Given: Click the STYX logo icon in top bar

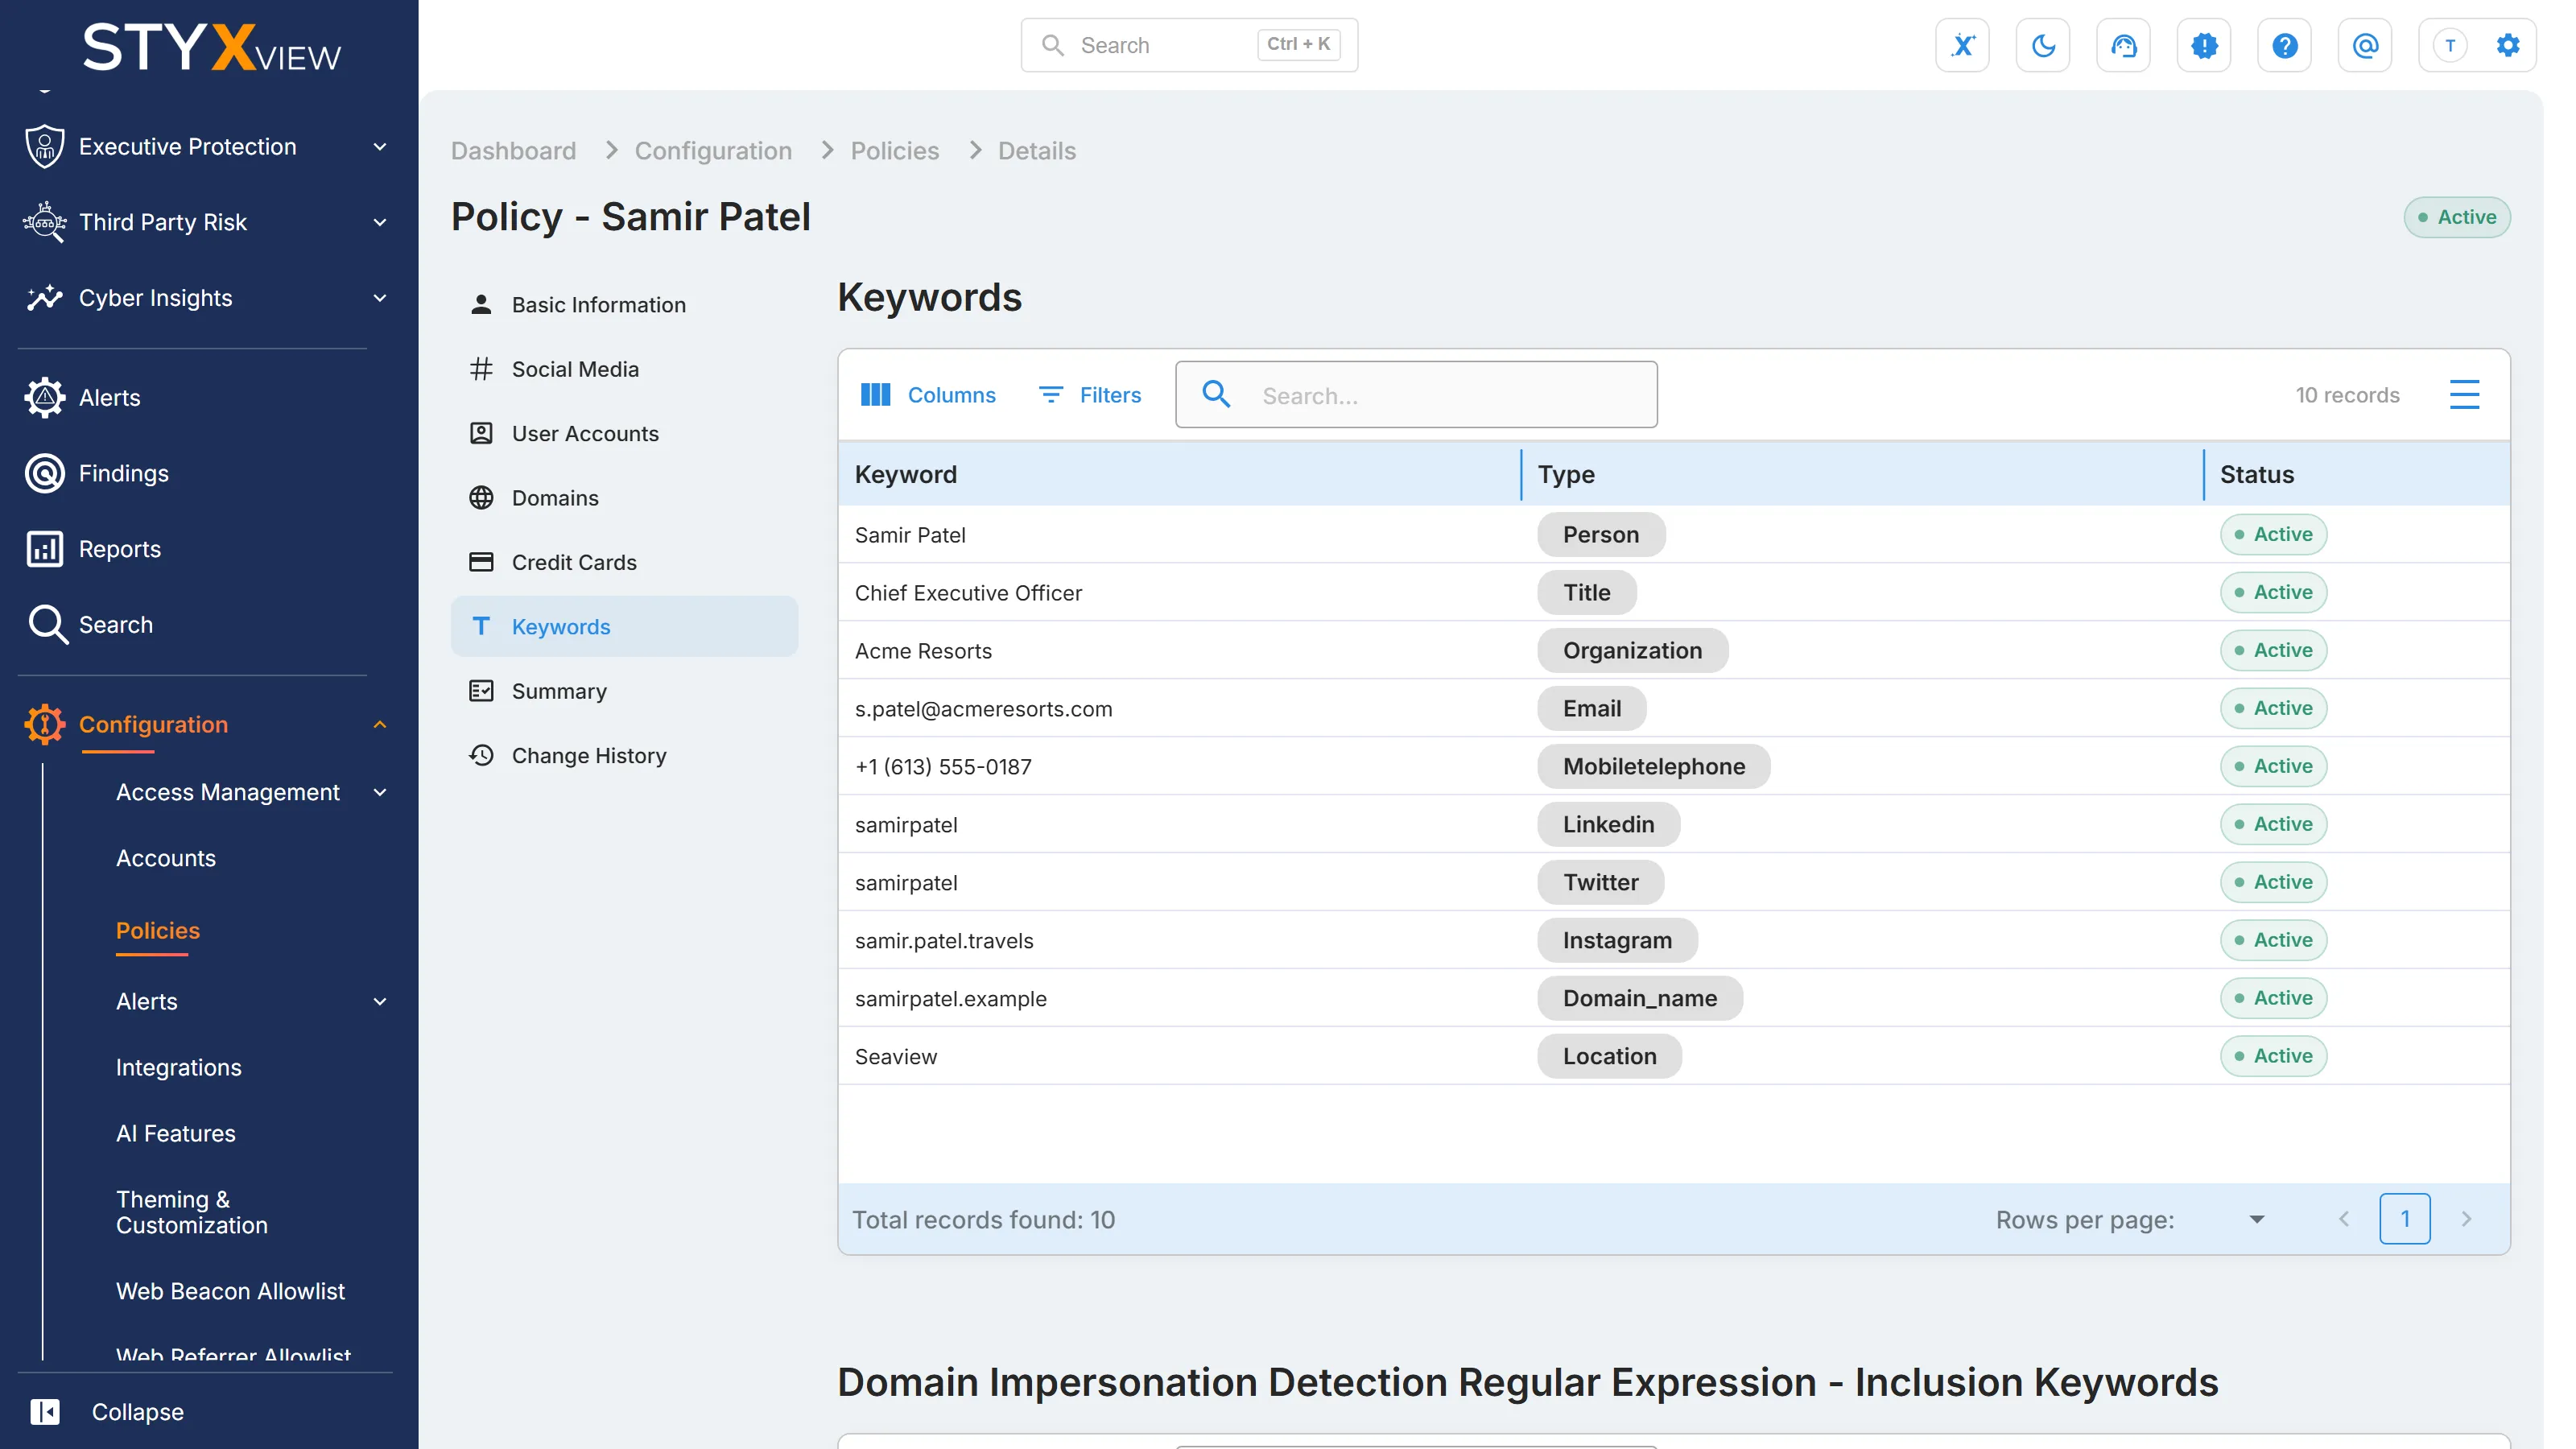Looking at the screenshot, I should [x=1962, y=45].
